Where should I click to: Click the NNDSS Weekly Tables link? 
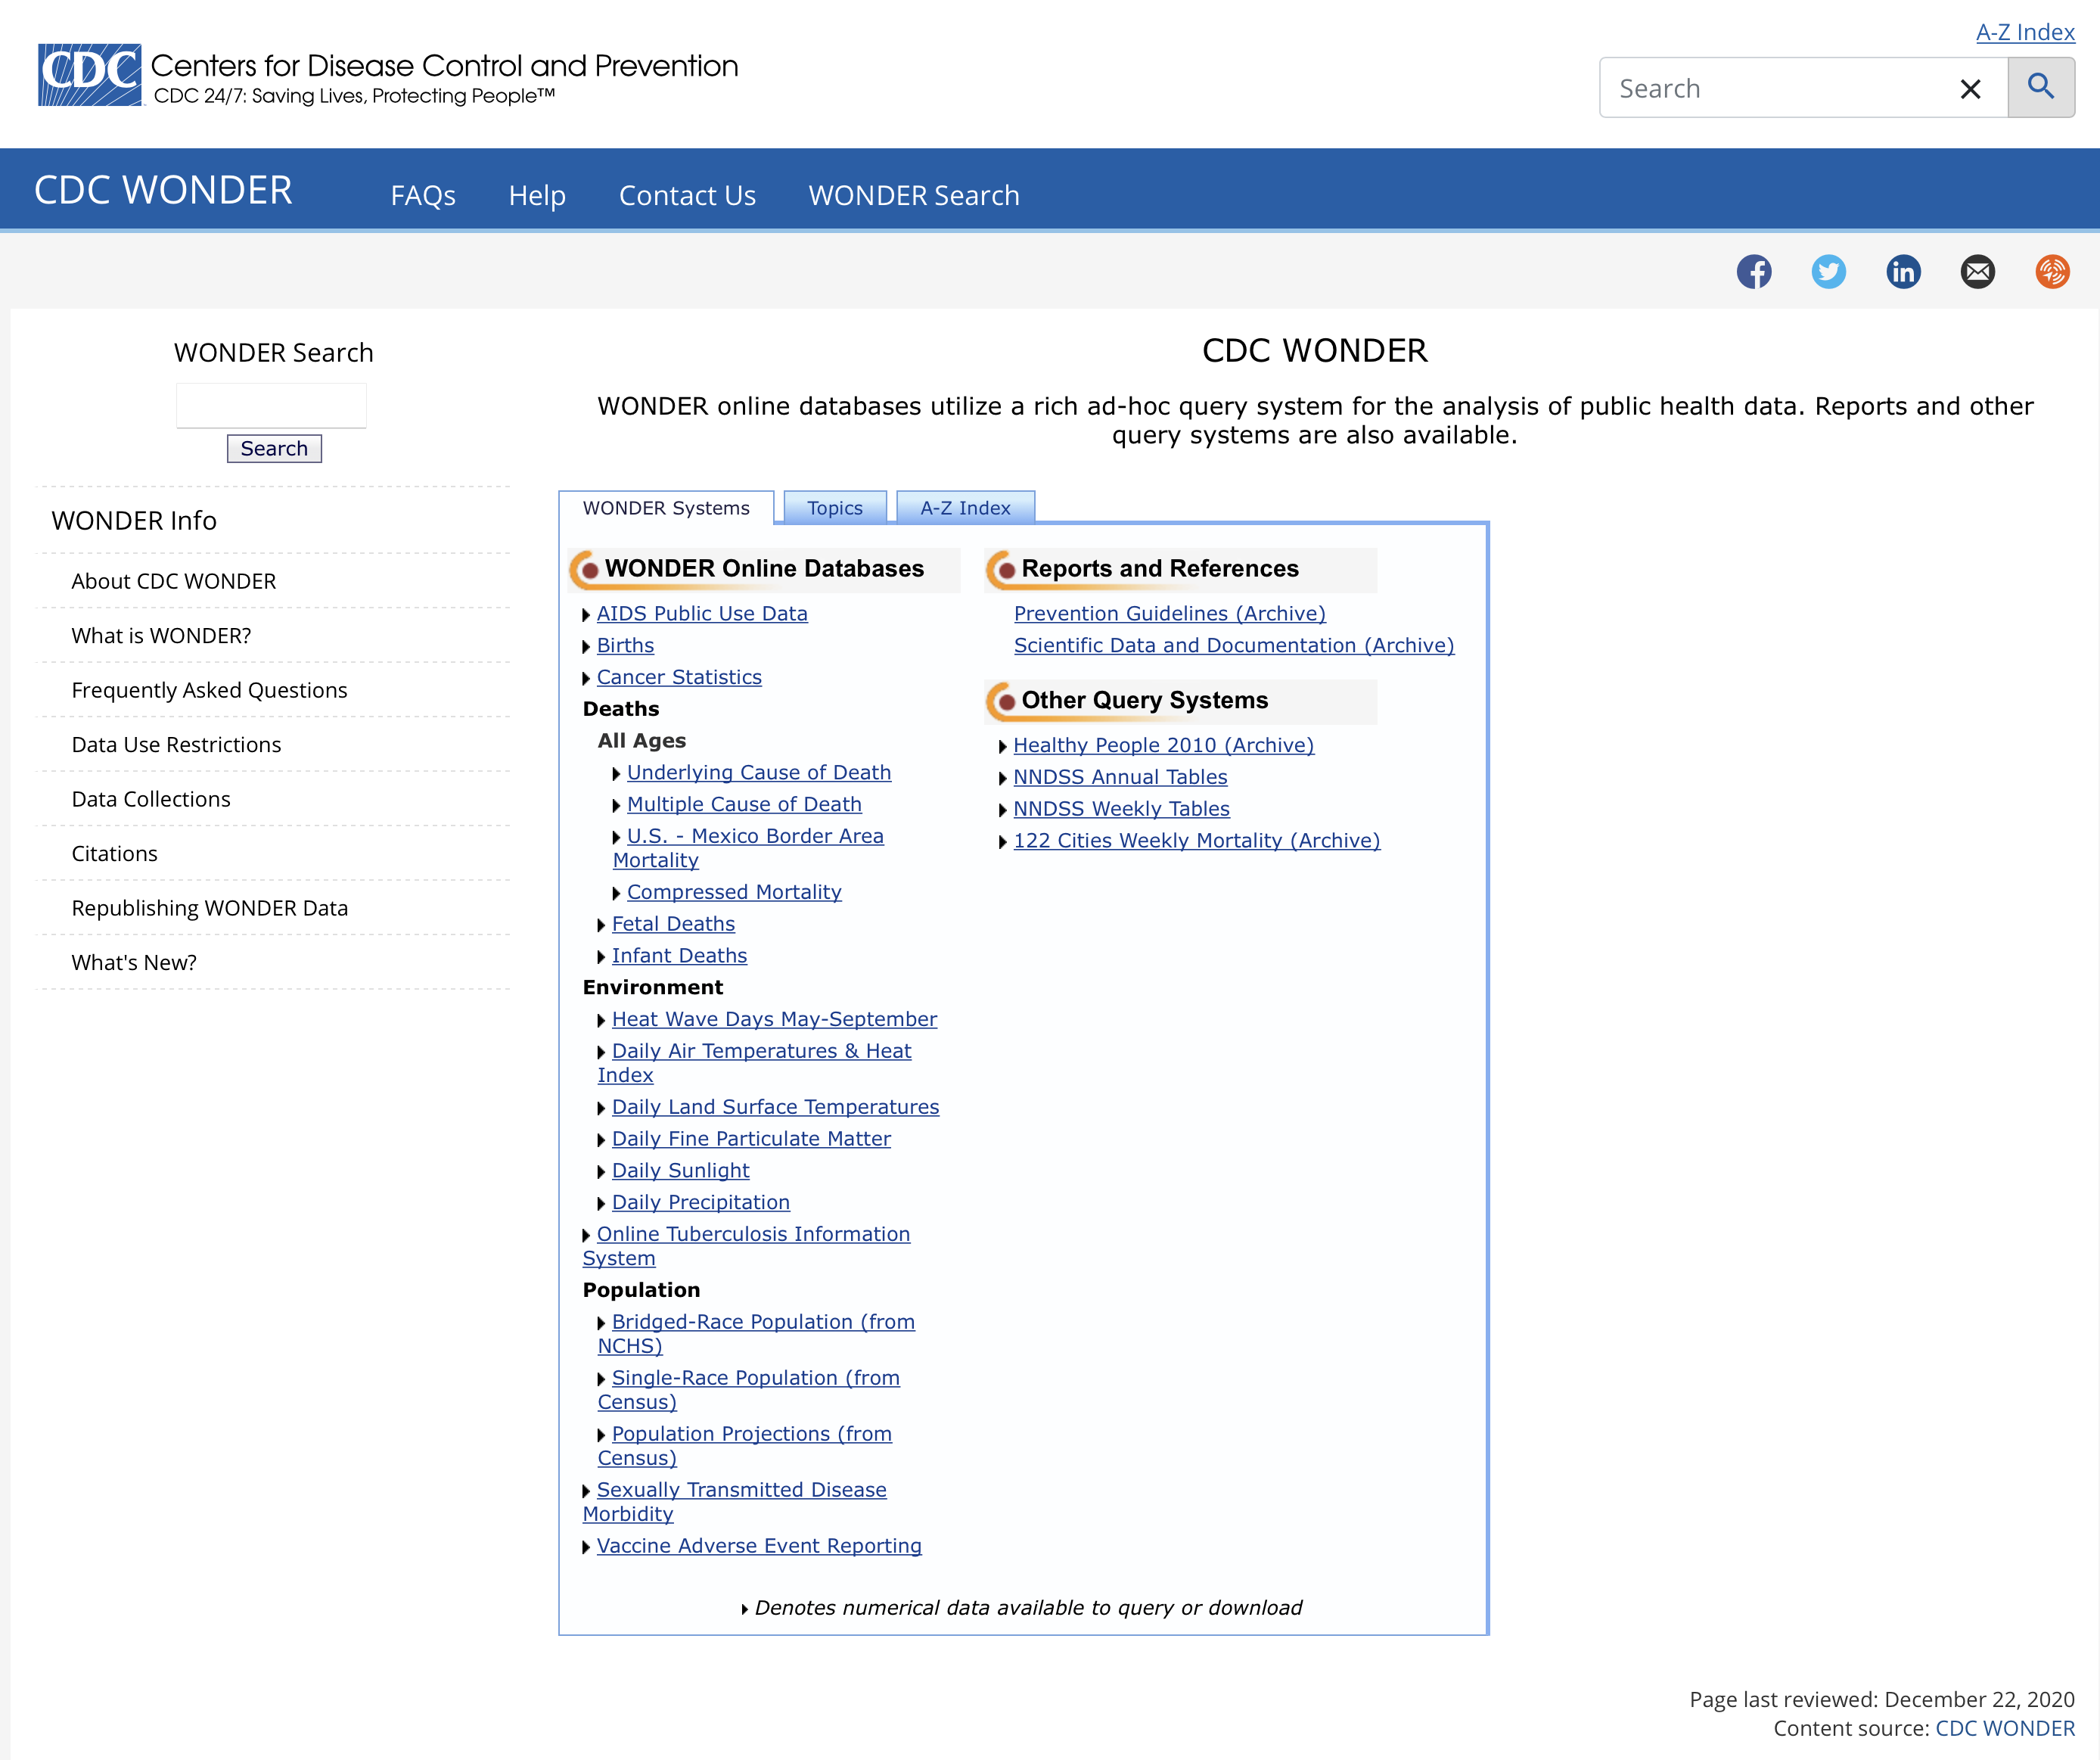click(x=1120, y=808)
